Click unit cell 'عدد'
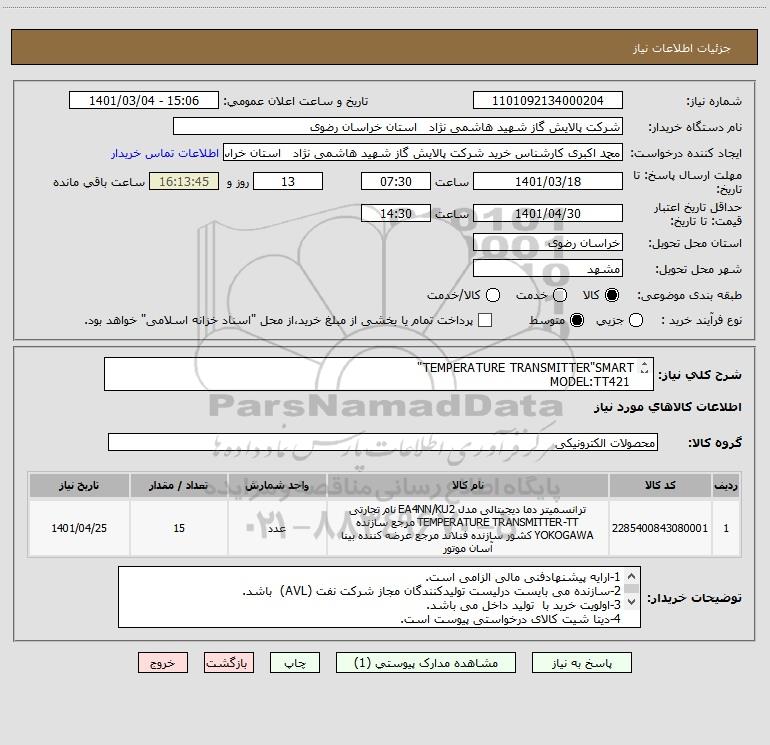770x745 pixels. [x=277, y=528]
